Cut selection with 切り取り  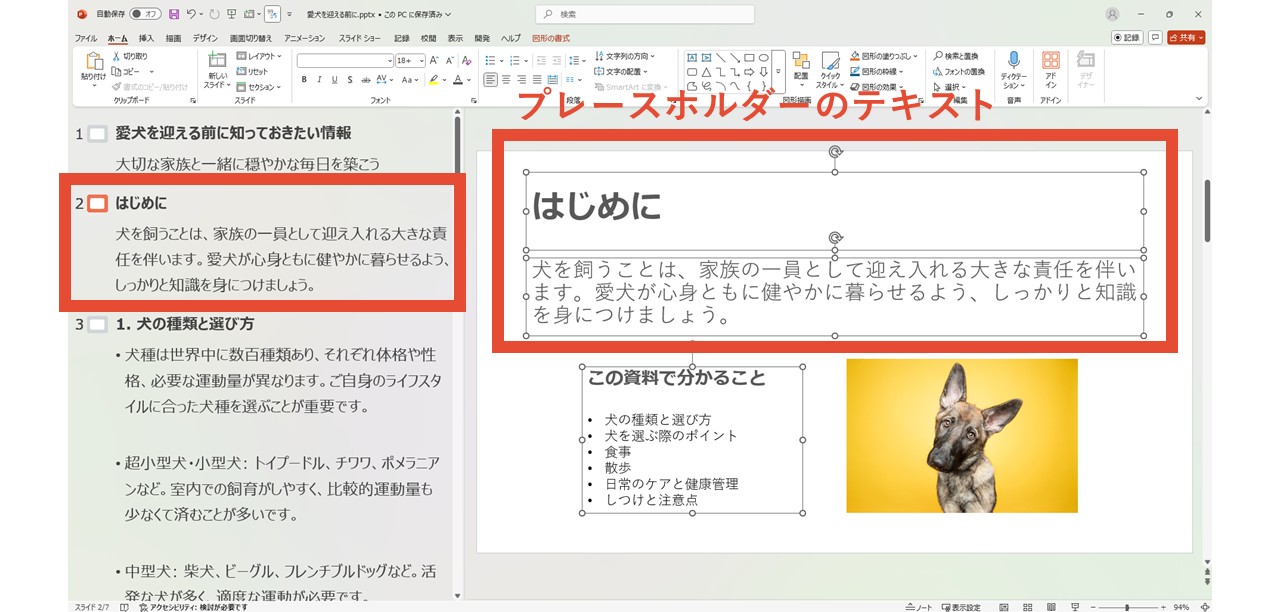(129, 57)
